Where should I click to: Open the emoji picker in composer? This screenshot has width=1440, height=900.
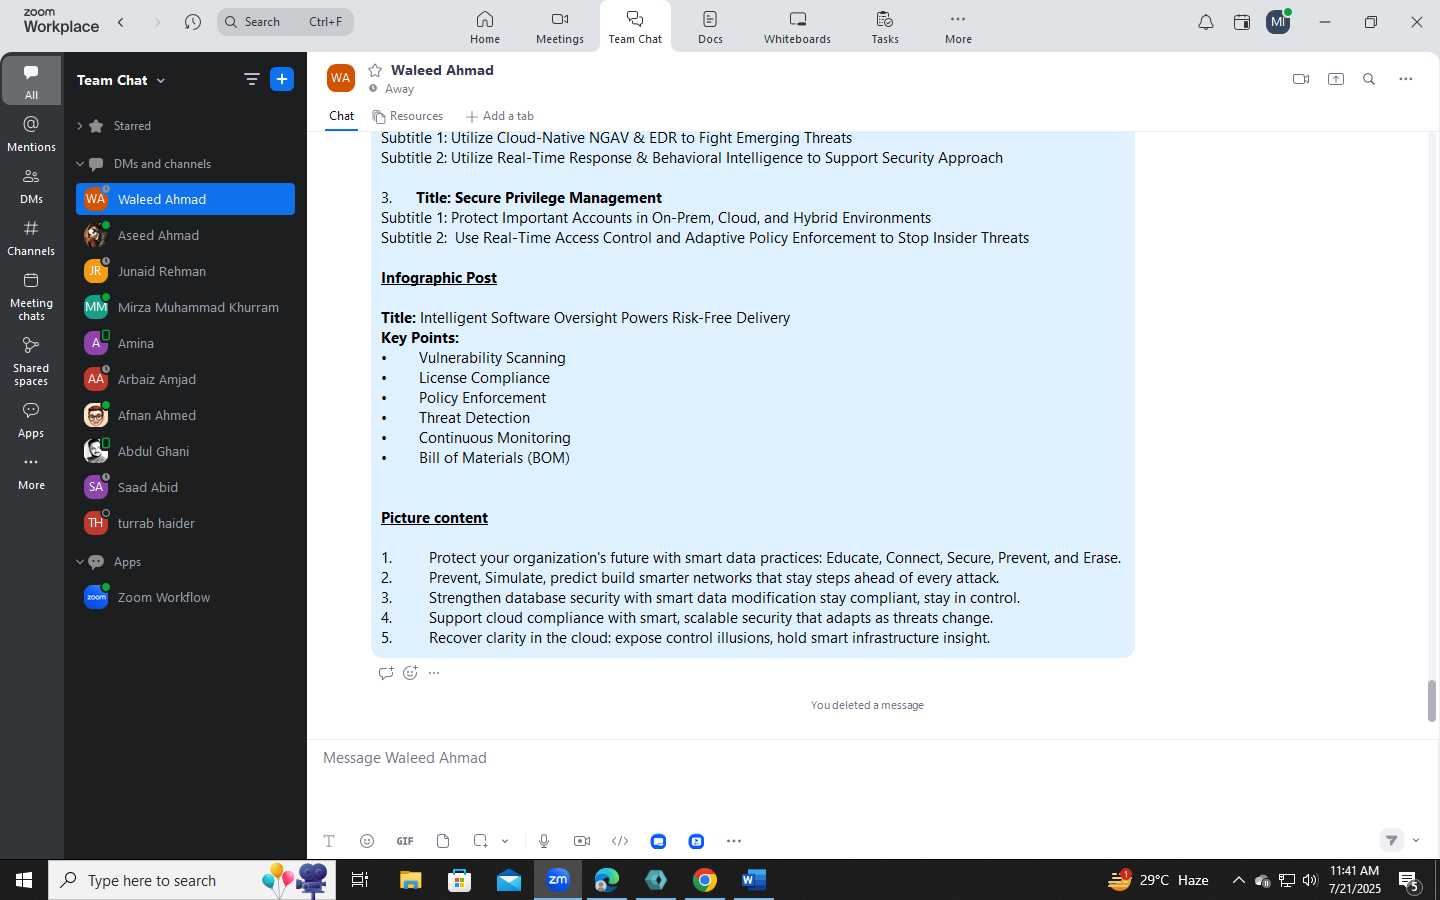tap(367, 841)
